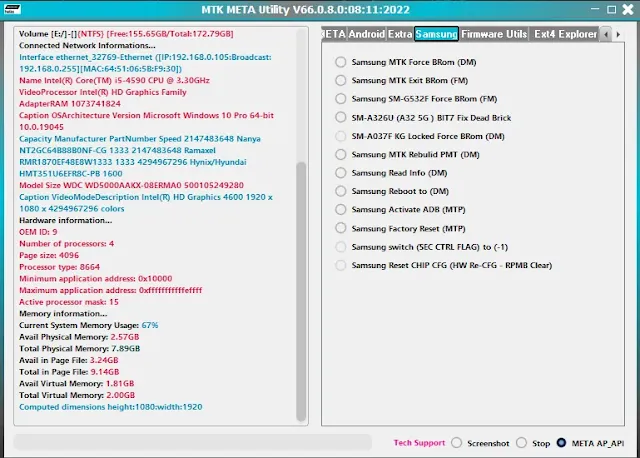Image resolution: width=640 pixels, height=458 pixels.
Task: Click the AdapterRAM 1073741824 line
Action: pyautogui.click(x=70, y=104)
